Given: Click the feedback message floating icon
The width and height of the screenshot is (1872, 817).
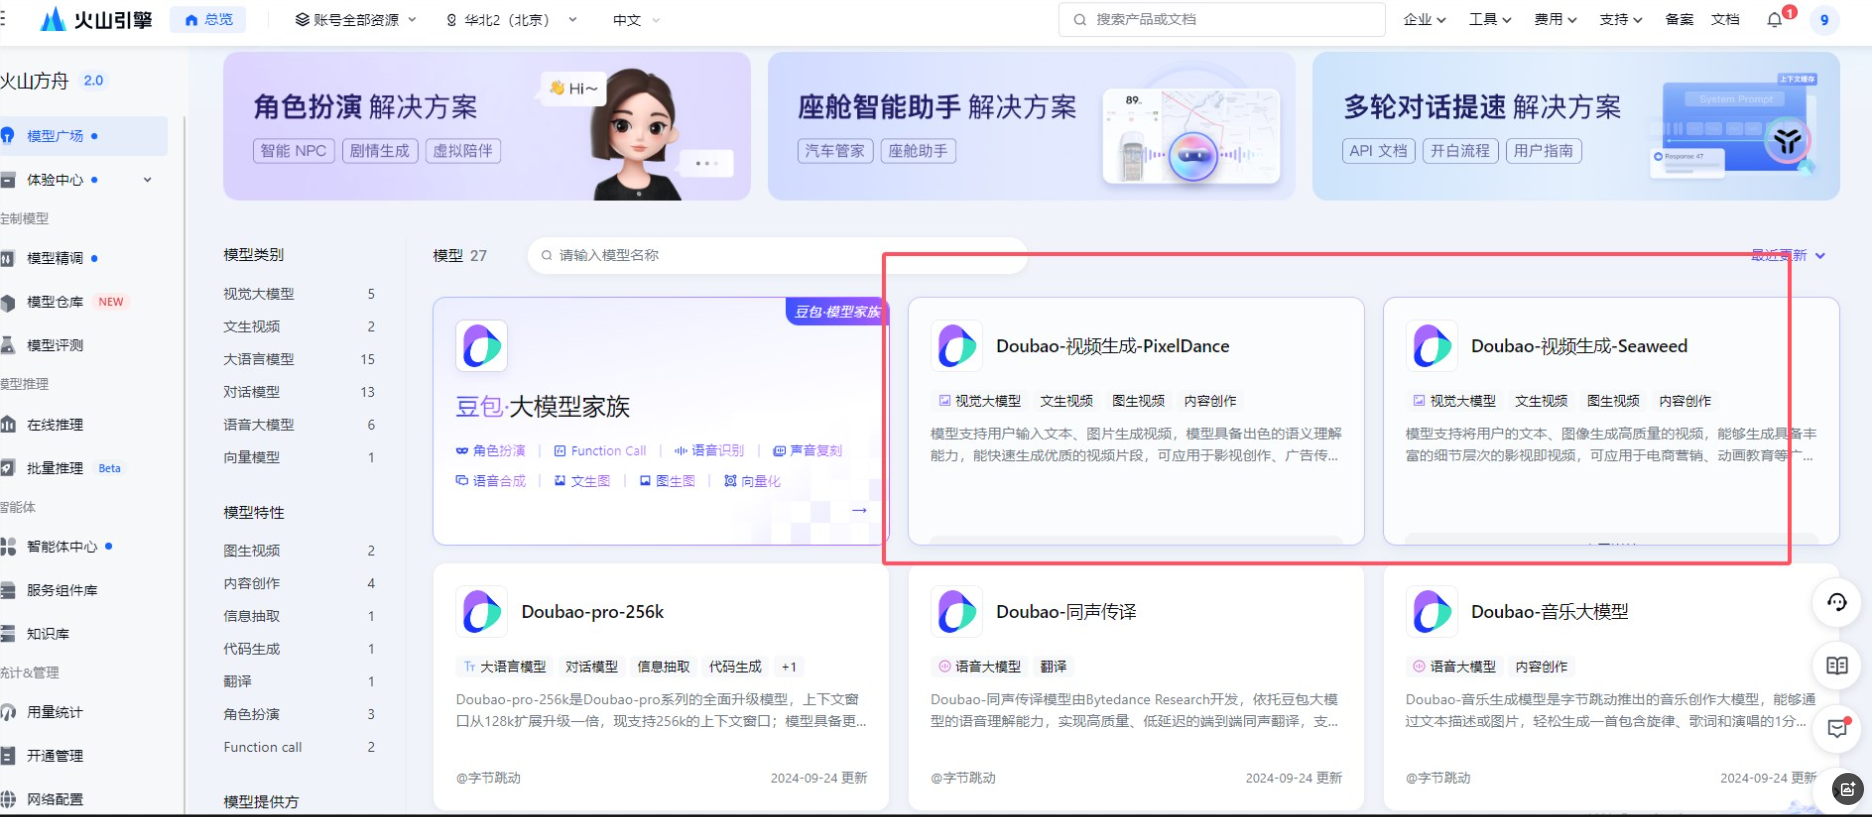Looking at the screenshot, I should tap(1837, 728).
